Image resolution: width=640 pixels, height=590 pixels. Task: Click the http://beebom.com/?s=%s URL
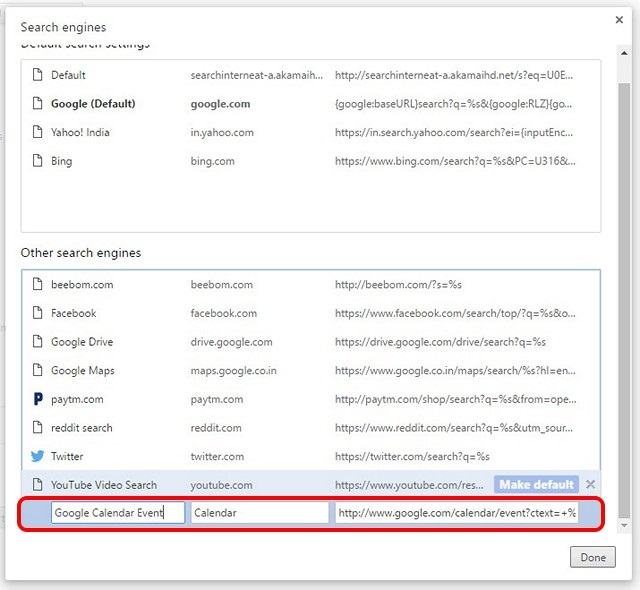(x=398, y=284)
